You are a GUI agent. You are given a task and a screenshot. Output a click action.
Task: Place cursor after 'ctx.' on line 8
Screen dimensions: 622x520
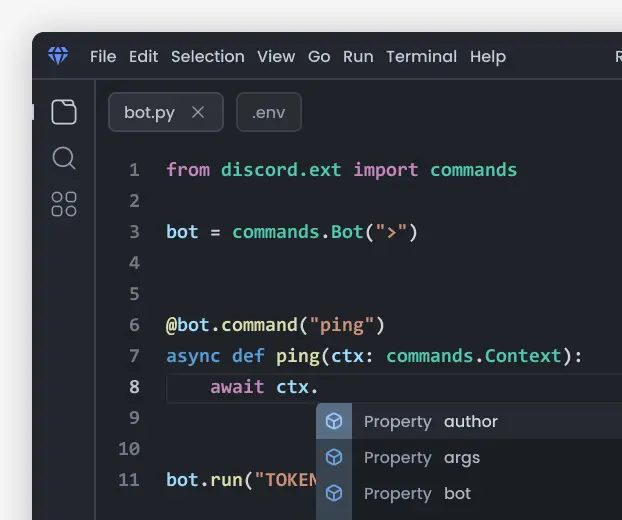tap(320, 387)
